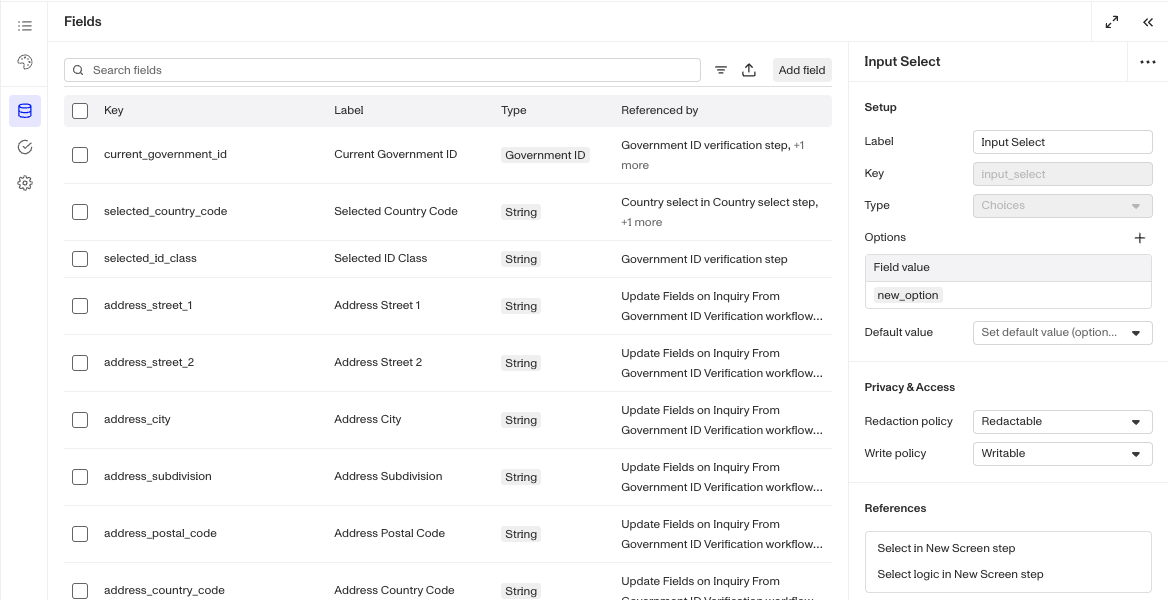Toggle the select-all checkbox in table header
The width and height of the screenshot is (1168, 600).
pyautogui.click(x=80, y=111)
